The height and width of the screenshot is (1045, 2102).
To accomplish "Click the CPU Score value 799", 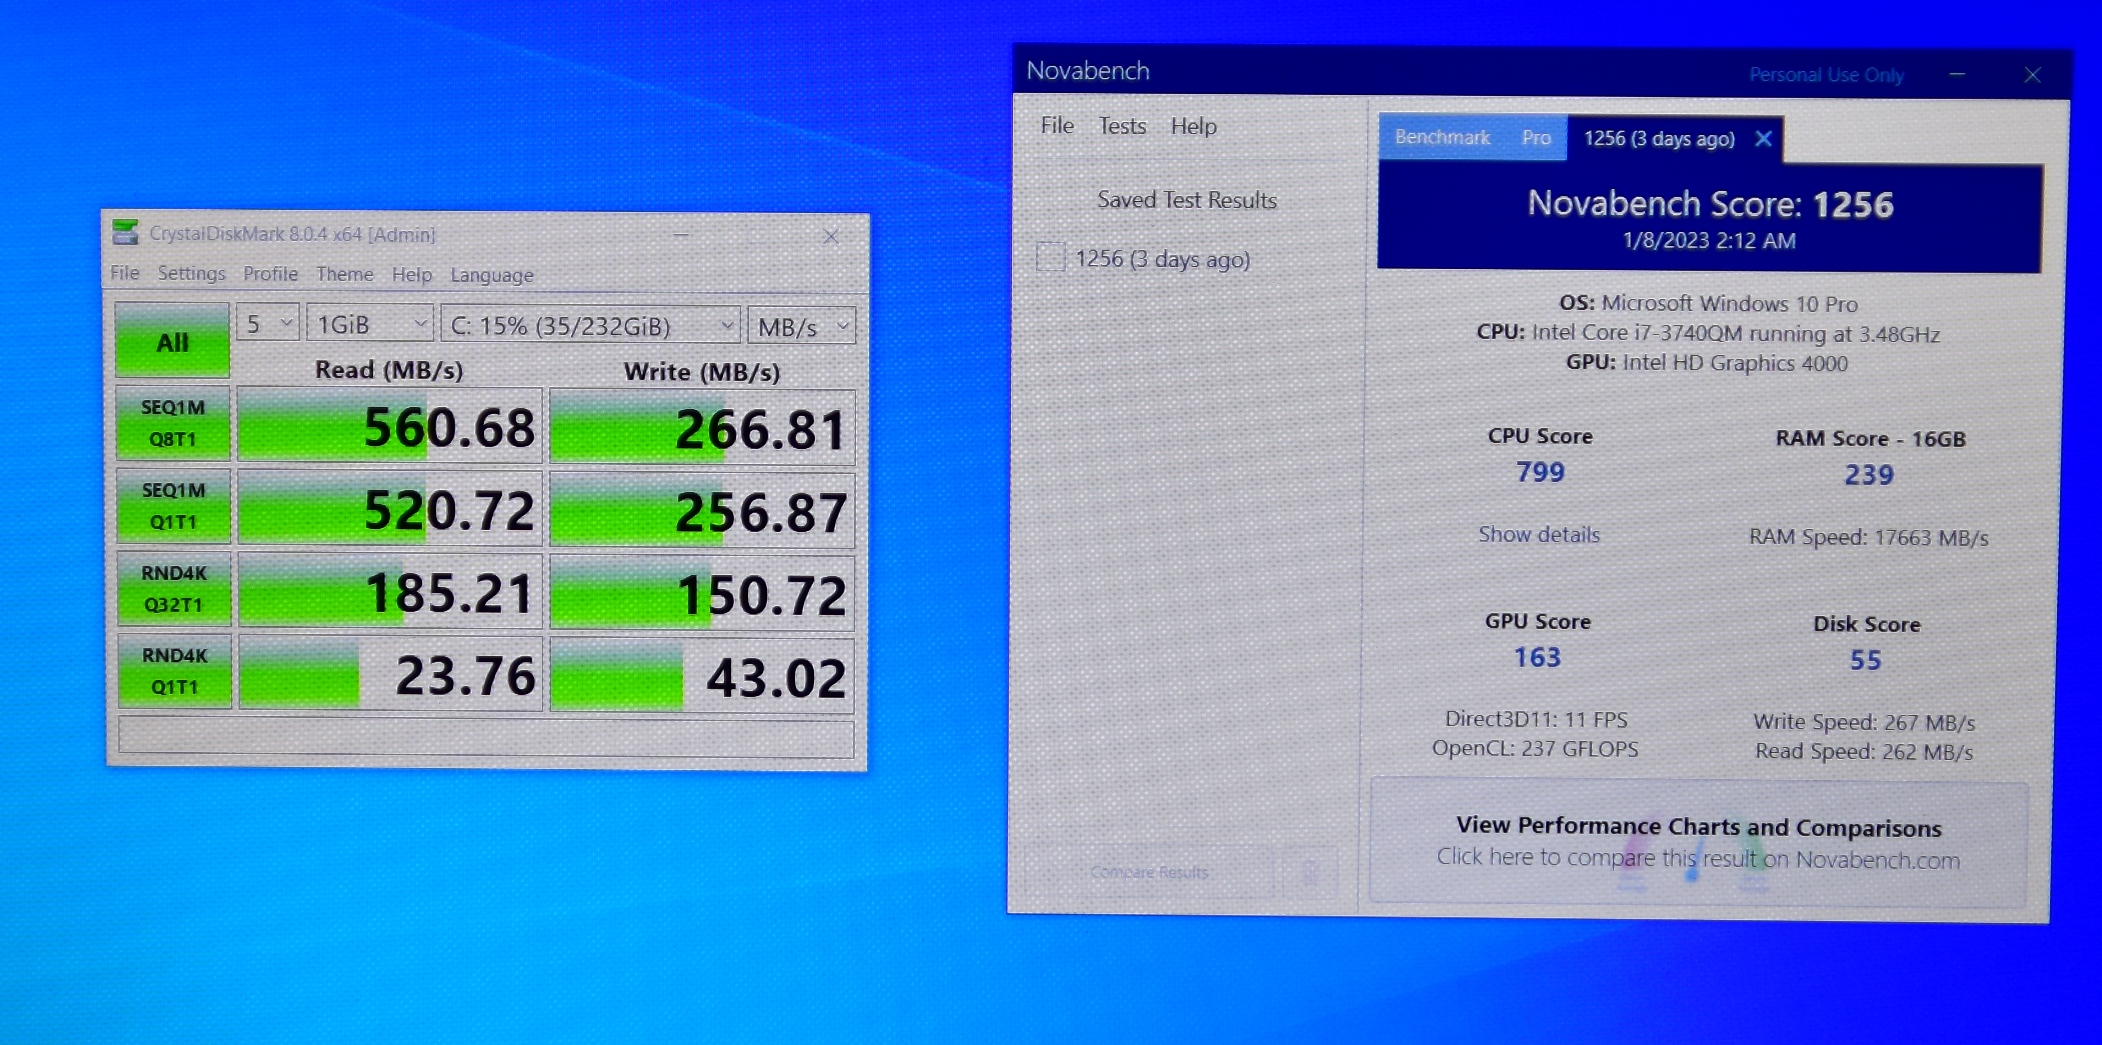I will pos(1540,471).
